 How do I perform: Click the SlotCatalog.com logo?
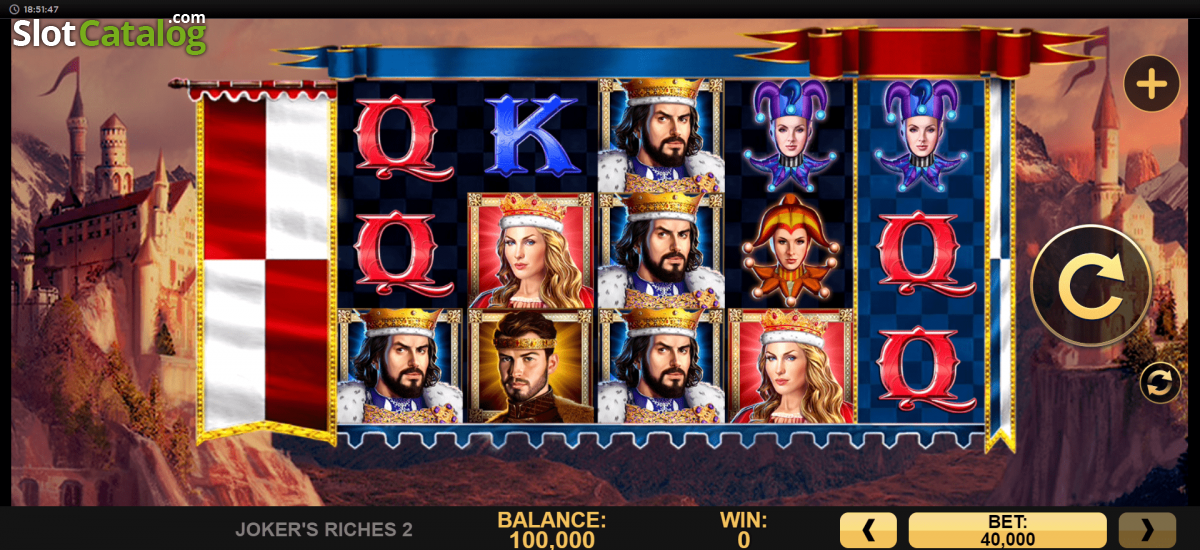pyautogui.click(x=109, y=32)
